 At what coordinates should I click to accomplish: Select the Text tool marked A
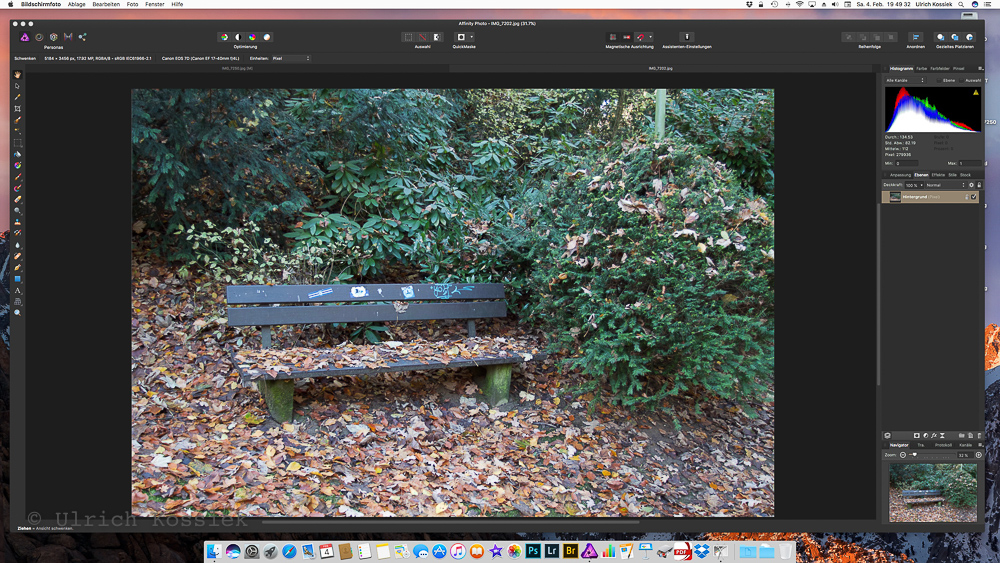17,291
